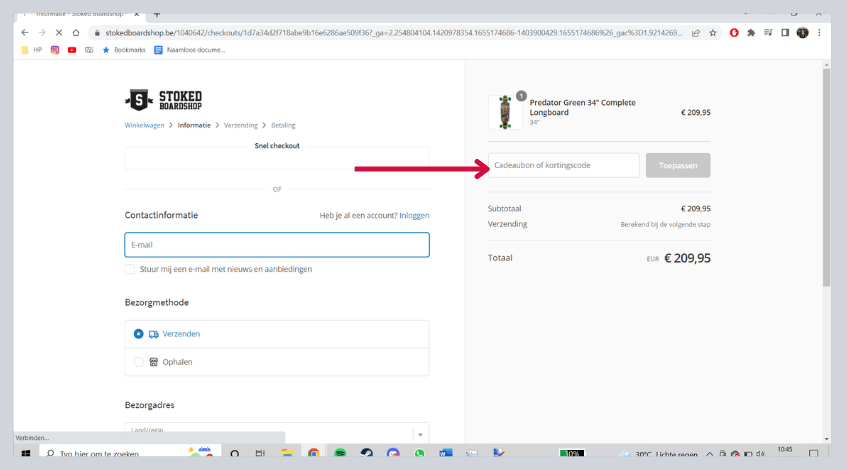Stop page loading with the X button
Screen dimensions: 847x470
click(58, 32)
